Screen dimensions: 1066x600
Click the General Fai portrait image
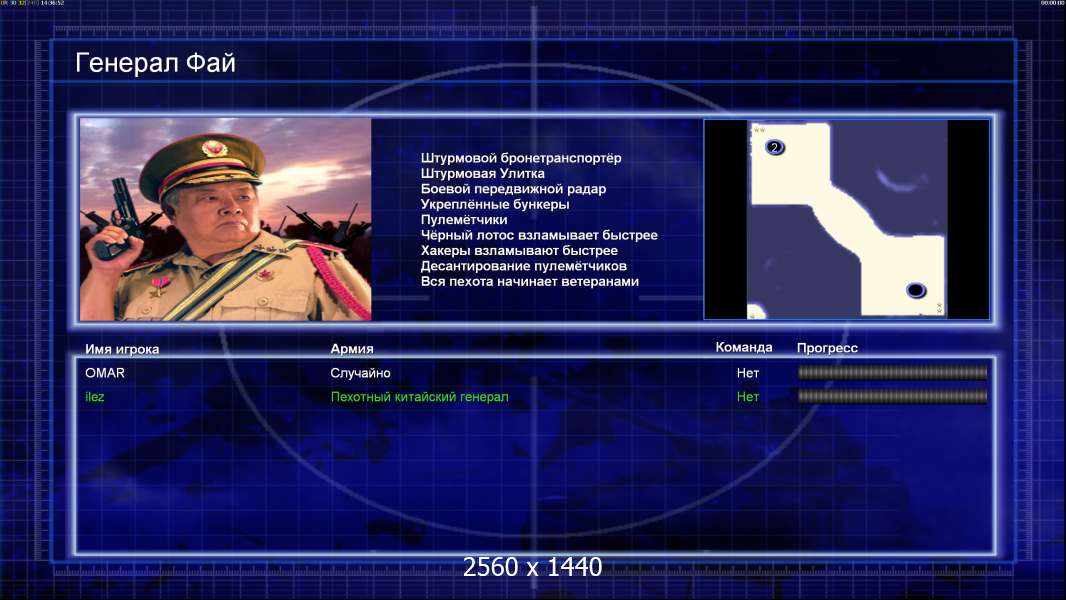click(226, 219)
